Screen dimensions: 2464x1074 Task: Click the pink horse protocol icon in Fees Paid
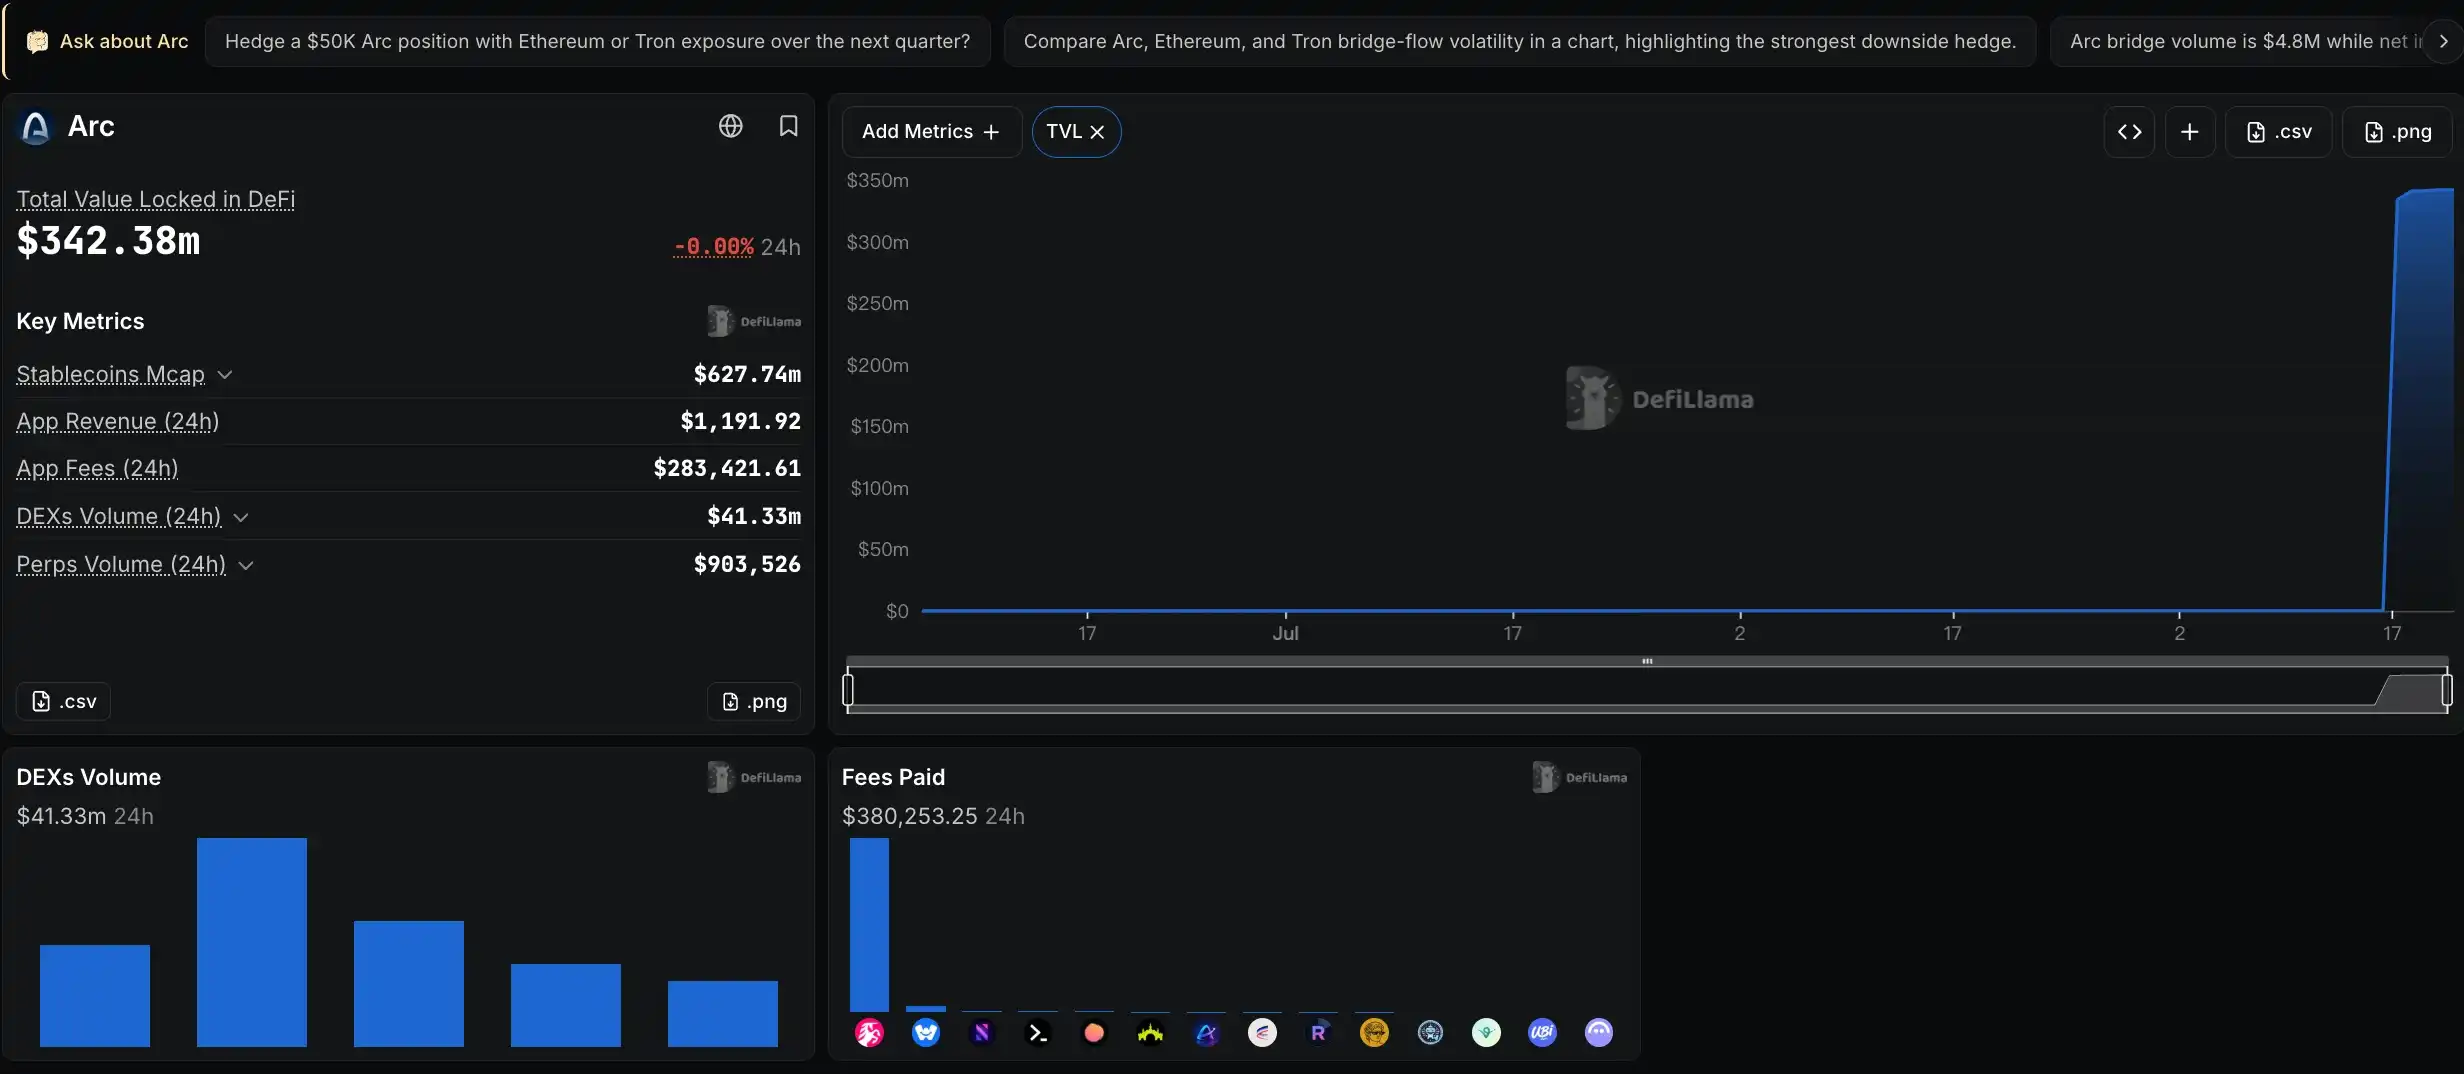click(x=869, y=1032)
